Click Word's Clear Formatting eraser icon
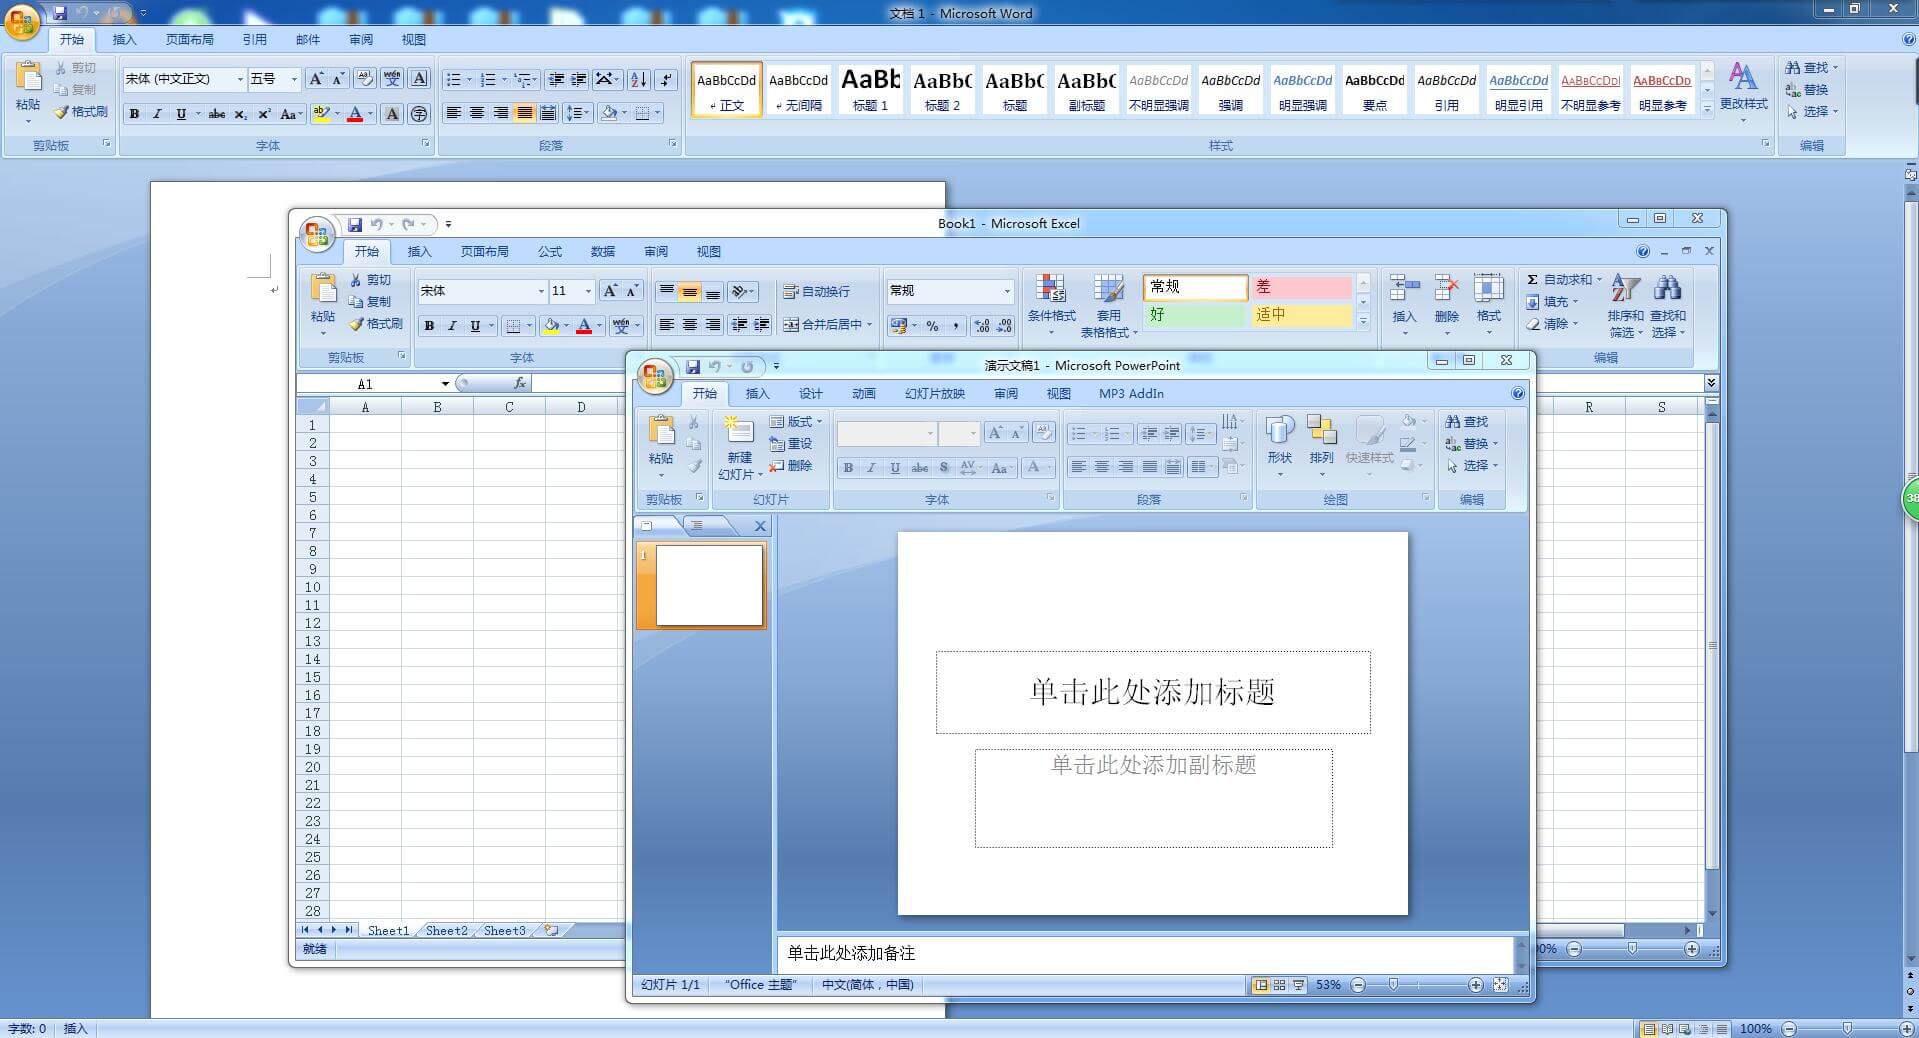This screenshot has width=1919, height=1038. pos(365,79)
